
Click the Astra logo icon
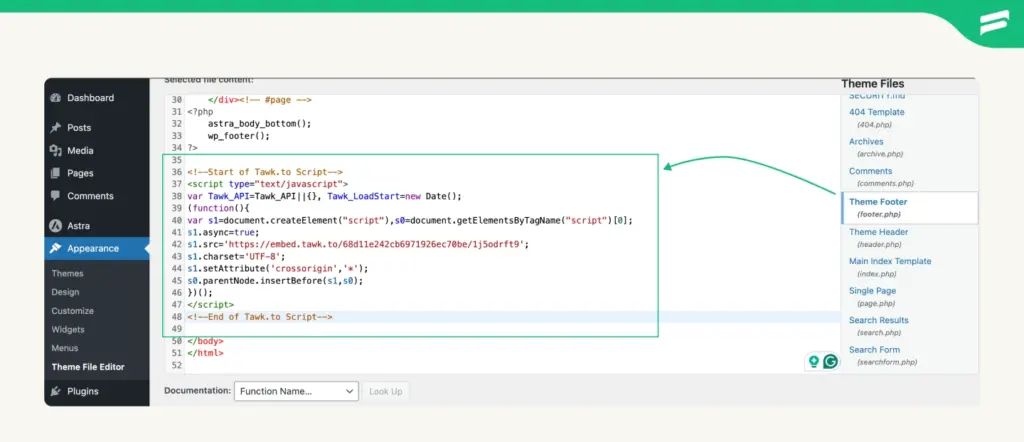[x=56, y=226]
